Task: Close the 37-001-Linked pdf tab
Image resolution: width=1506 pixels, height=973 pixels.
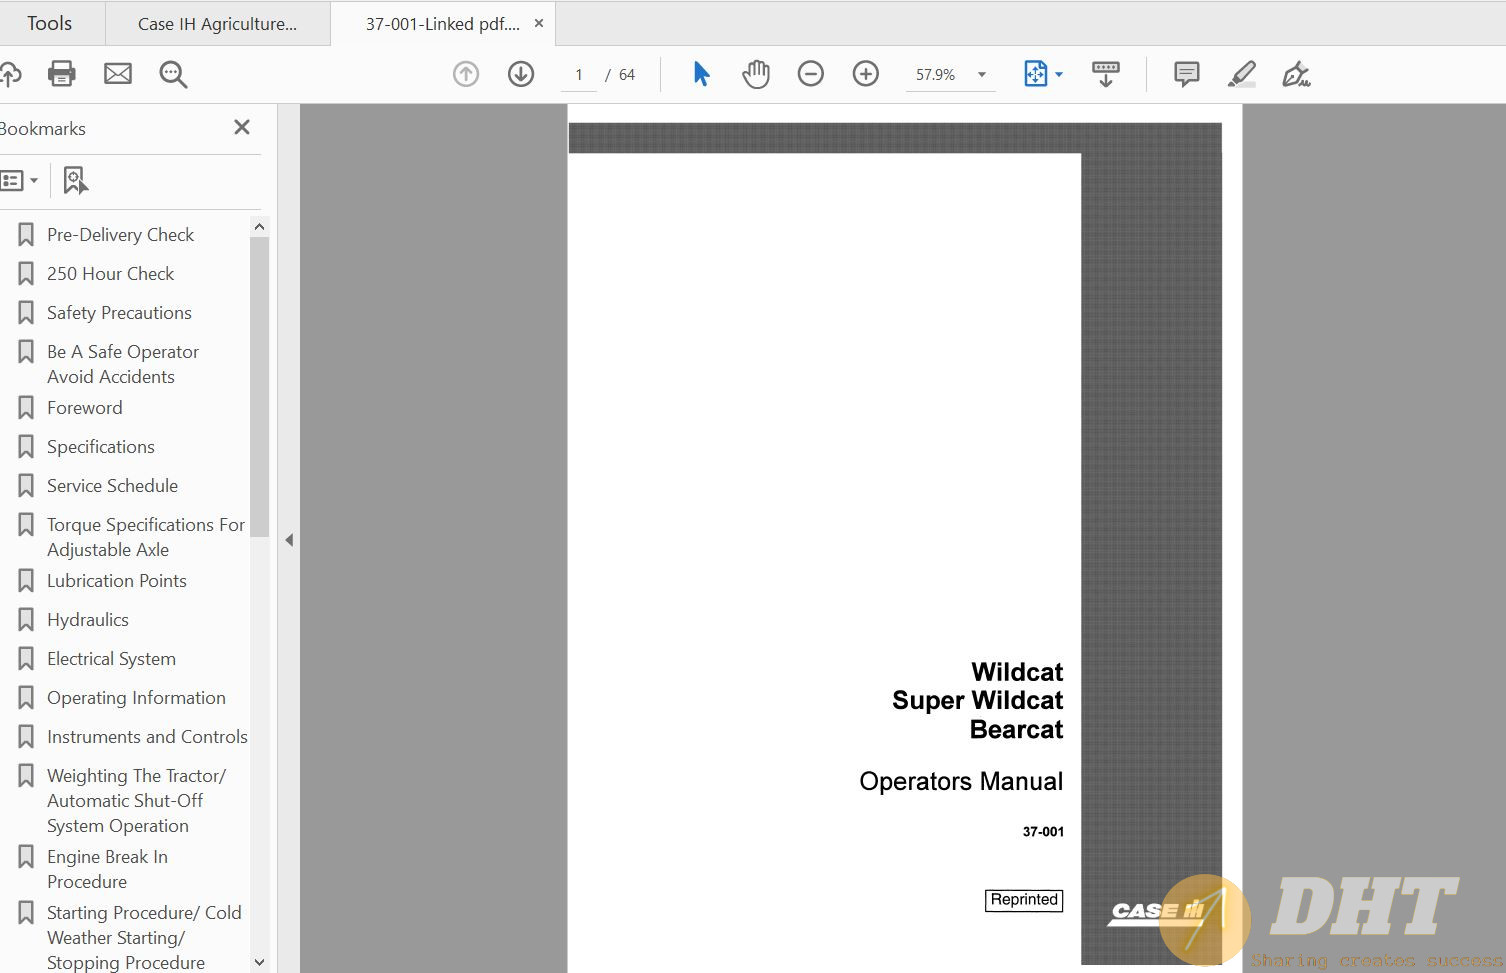Action: coord(539,23)
